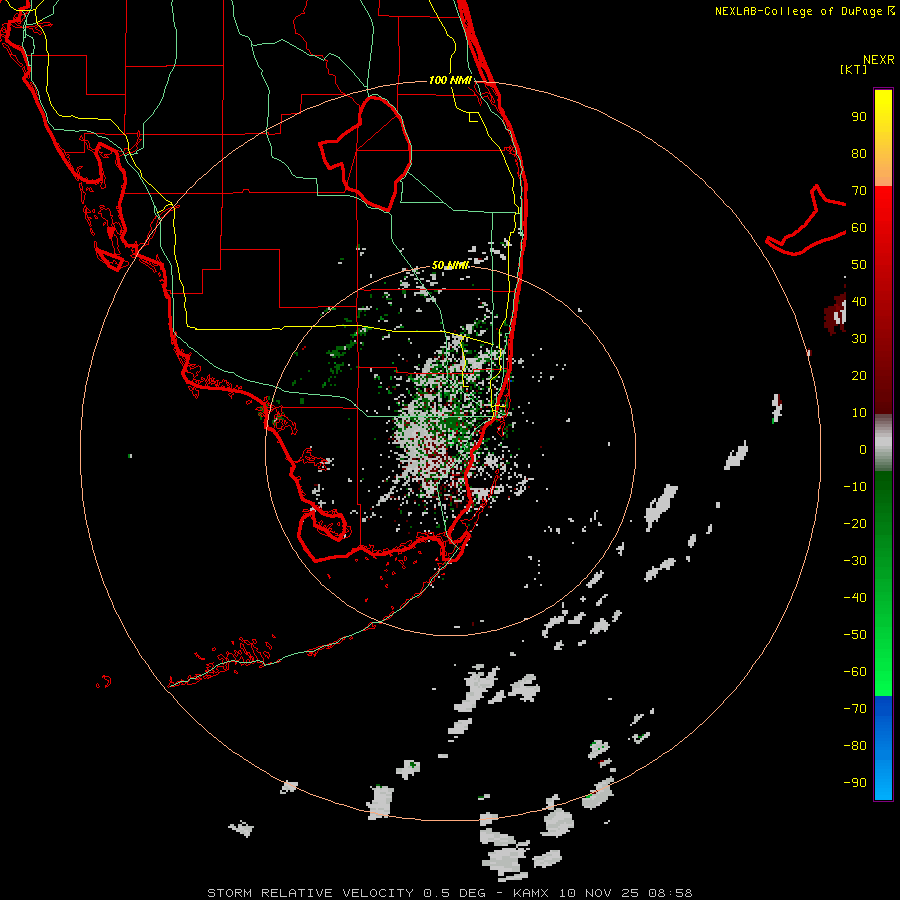Viewport: 900px width, 900px height.
Task: Click inside the Lake Okeechobee outline
Action: point(373,152)
